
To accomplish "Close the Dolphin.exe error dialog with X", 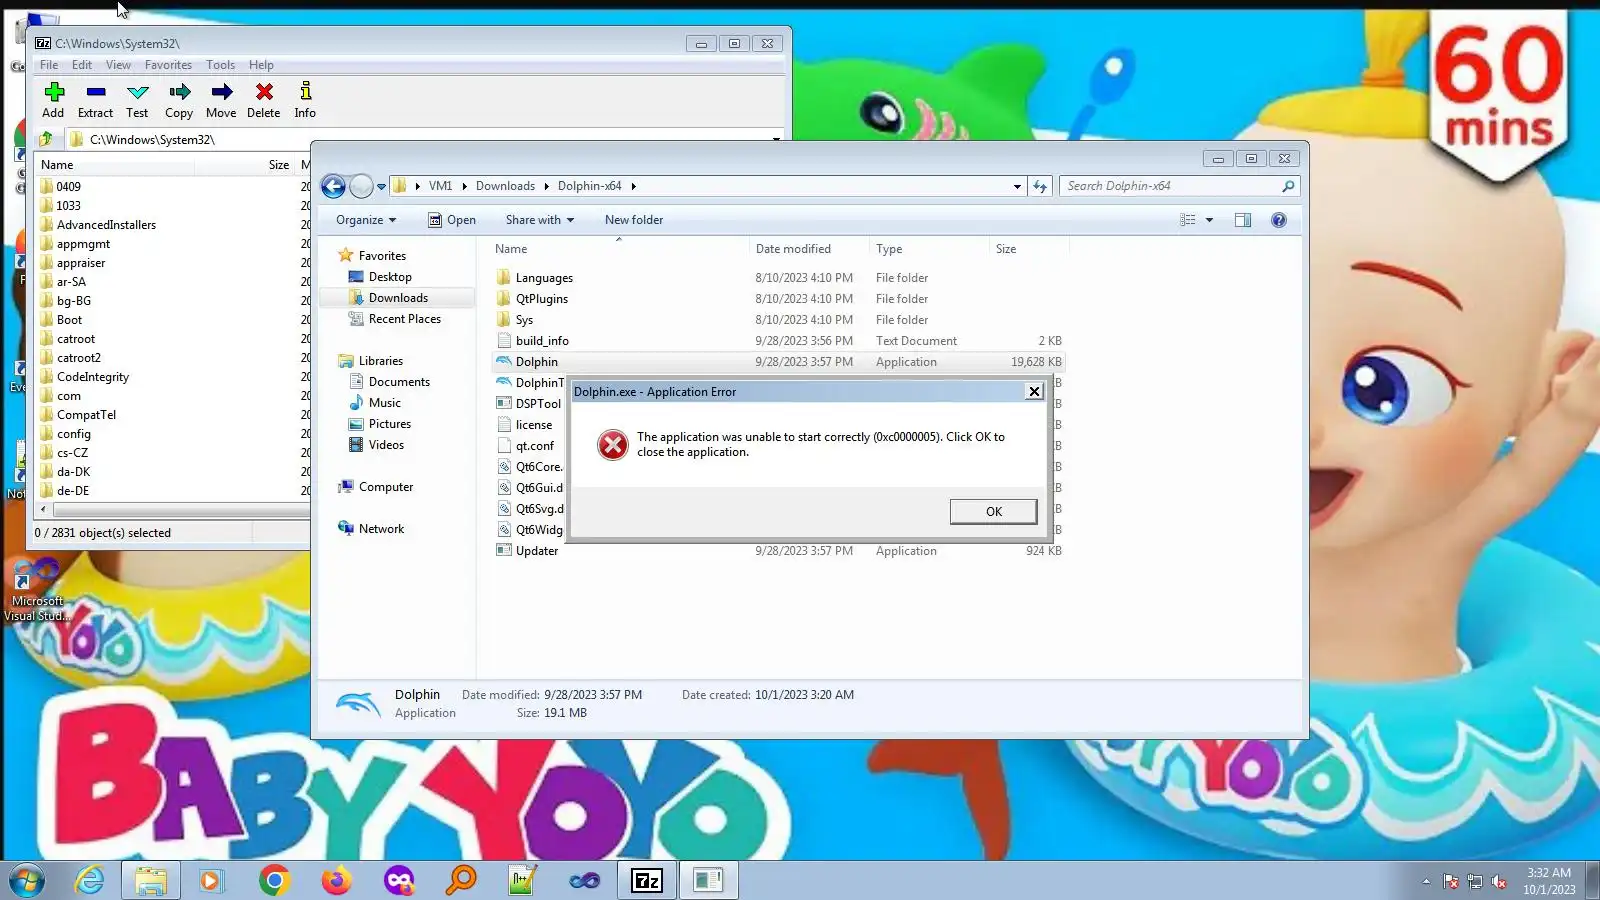I will pyautogui.click(x=1035, y=391).
